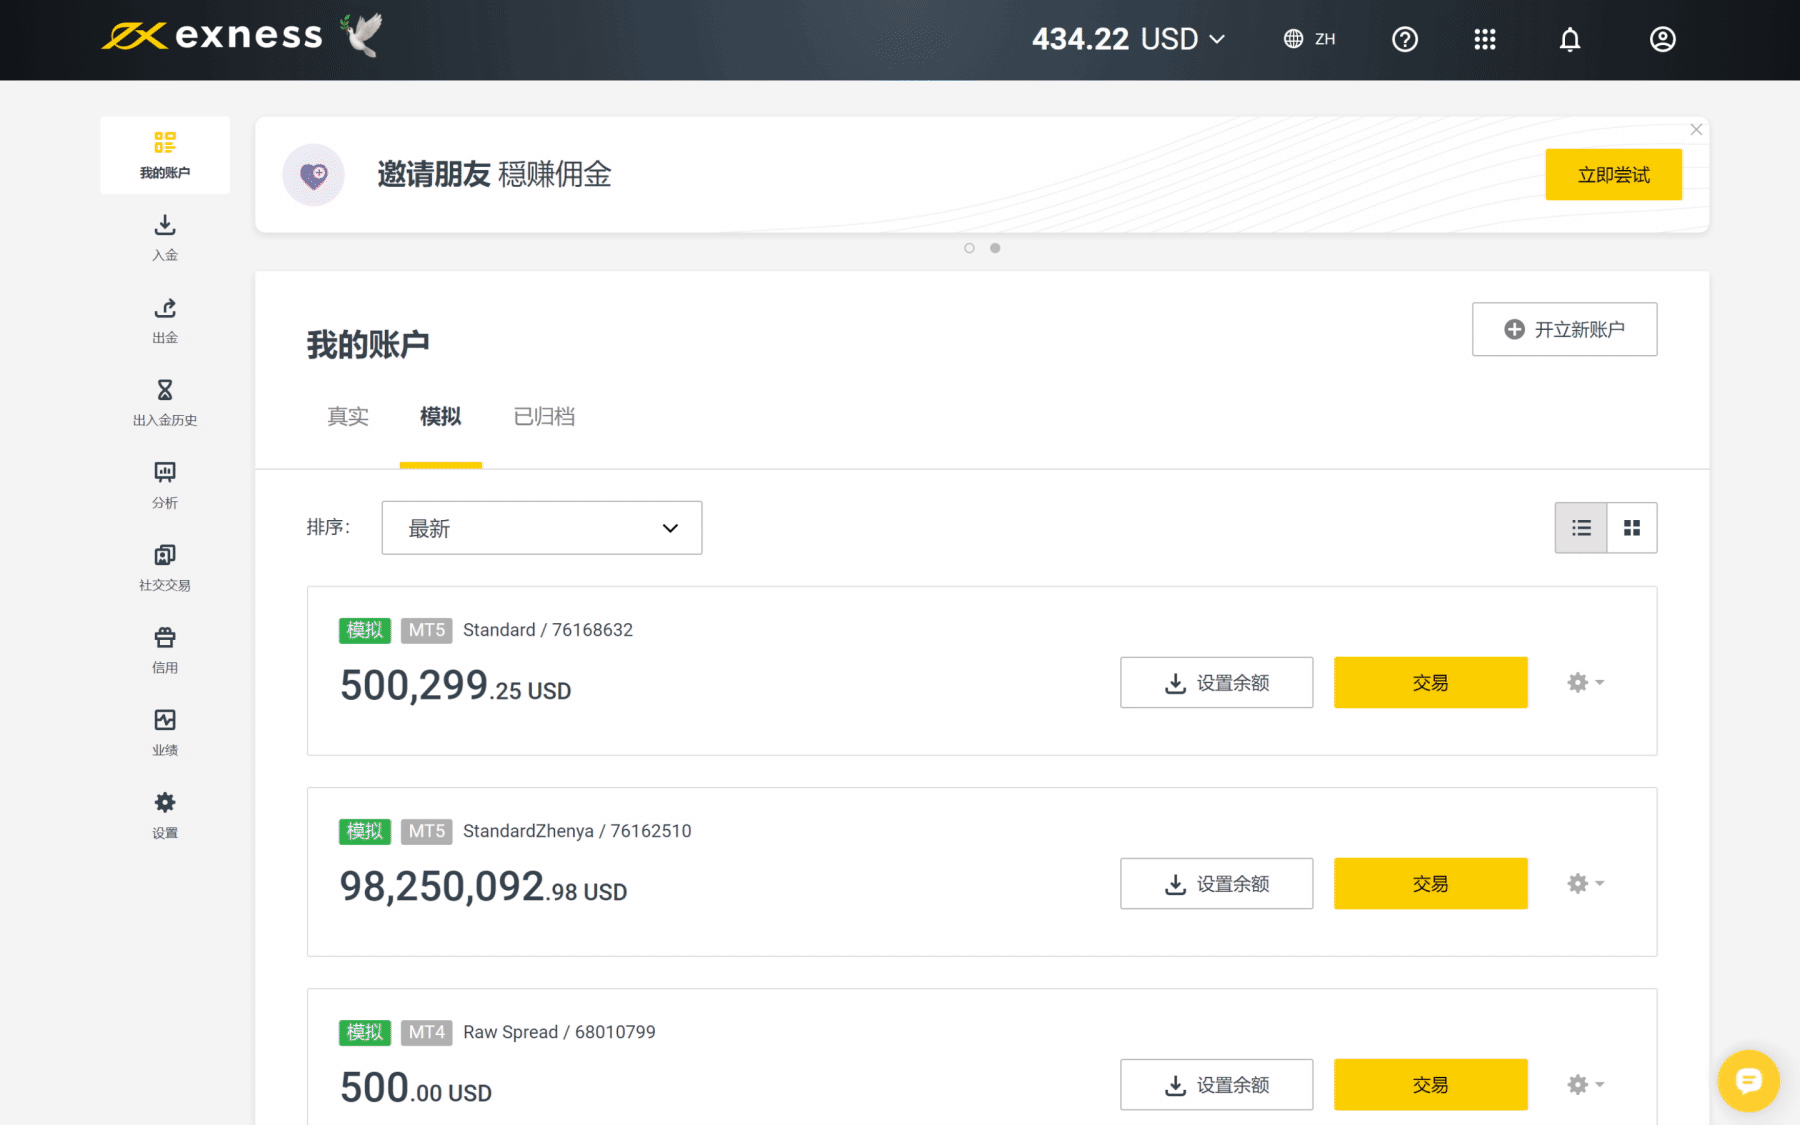Select the second banner carousel dot
1800x1125 pixels.
click(x=995, y=248)
